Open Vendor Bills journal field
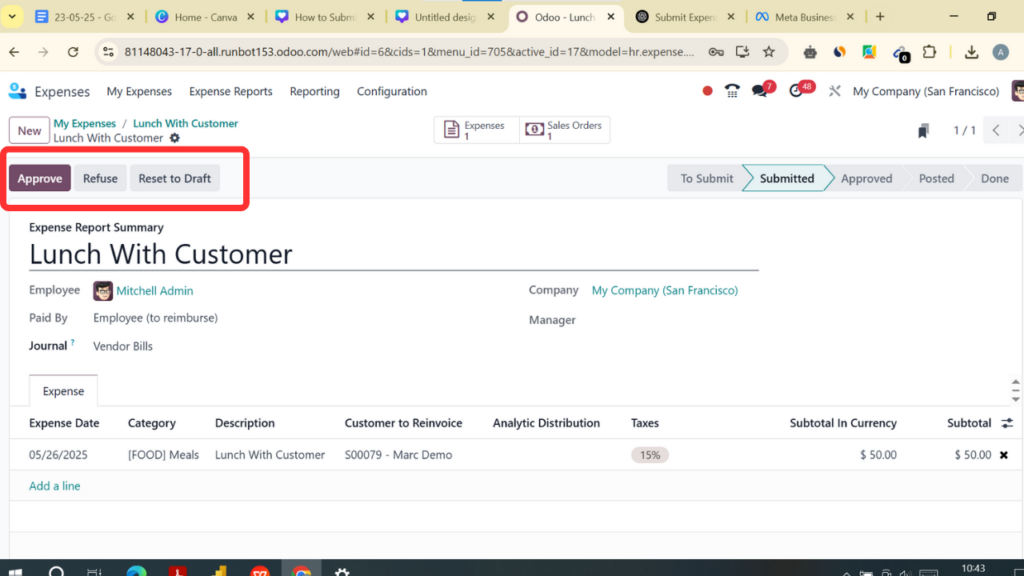The height and width of the screenshot is (576, 1024). tap(123, 346)
